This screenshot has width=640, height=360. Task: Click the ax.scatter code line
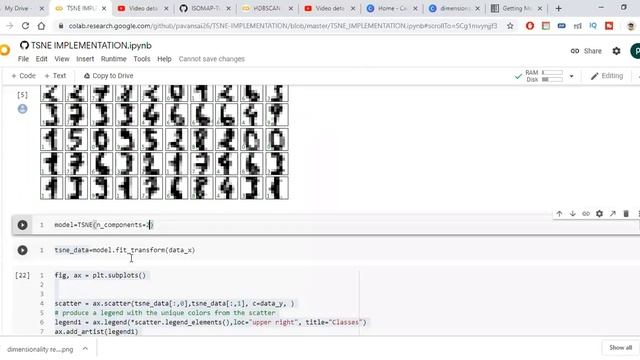coord(174,304)
